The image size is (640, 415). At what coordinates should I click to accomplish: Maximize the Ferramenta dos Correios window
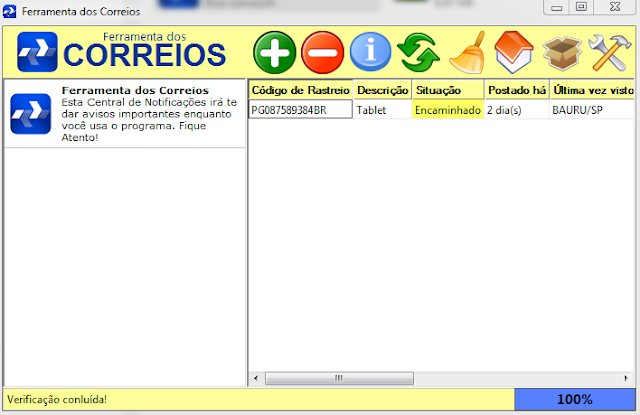coord(581,7)
